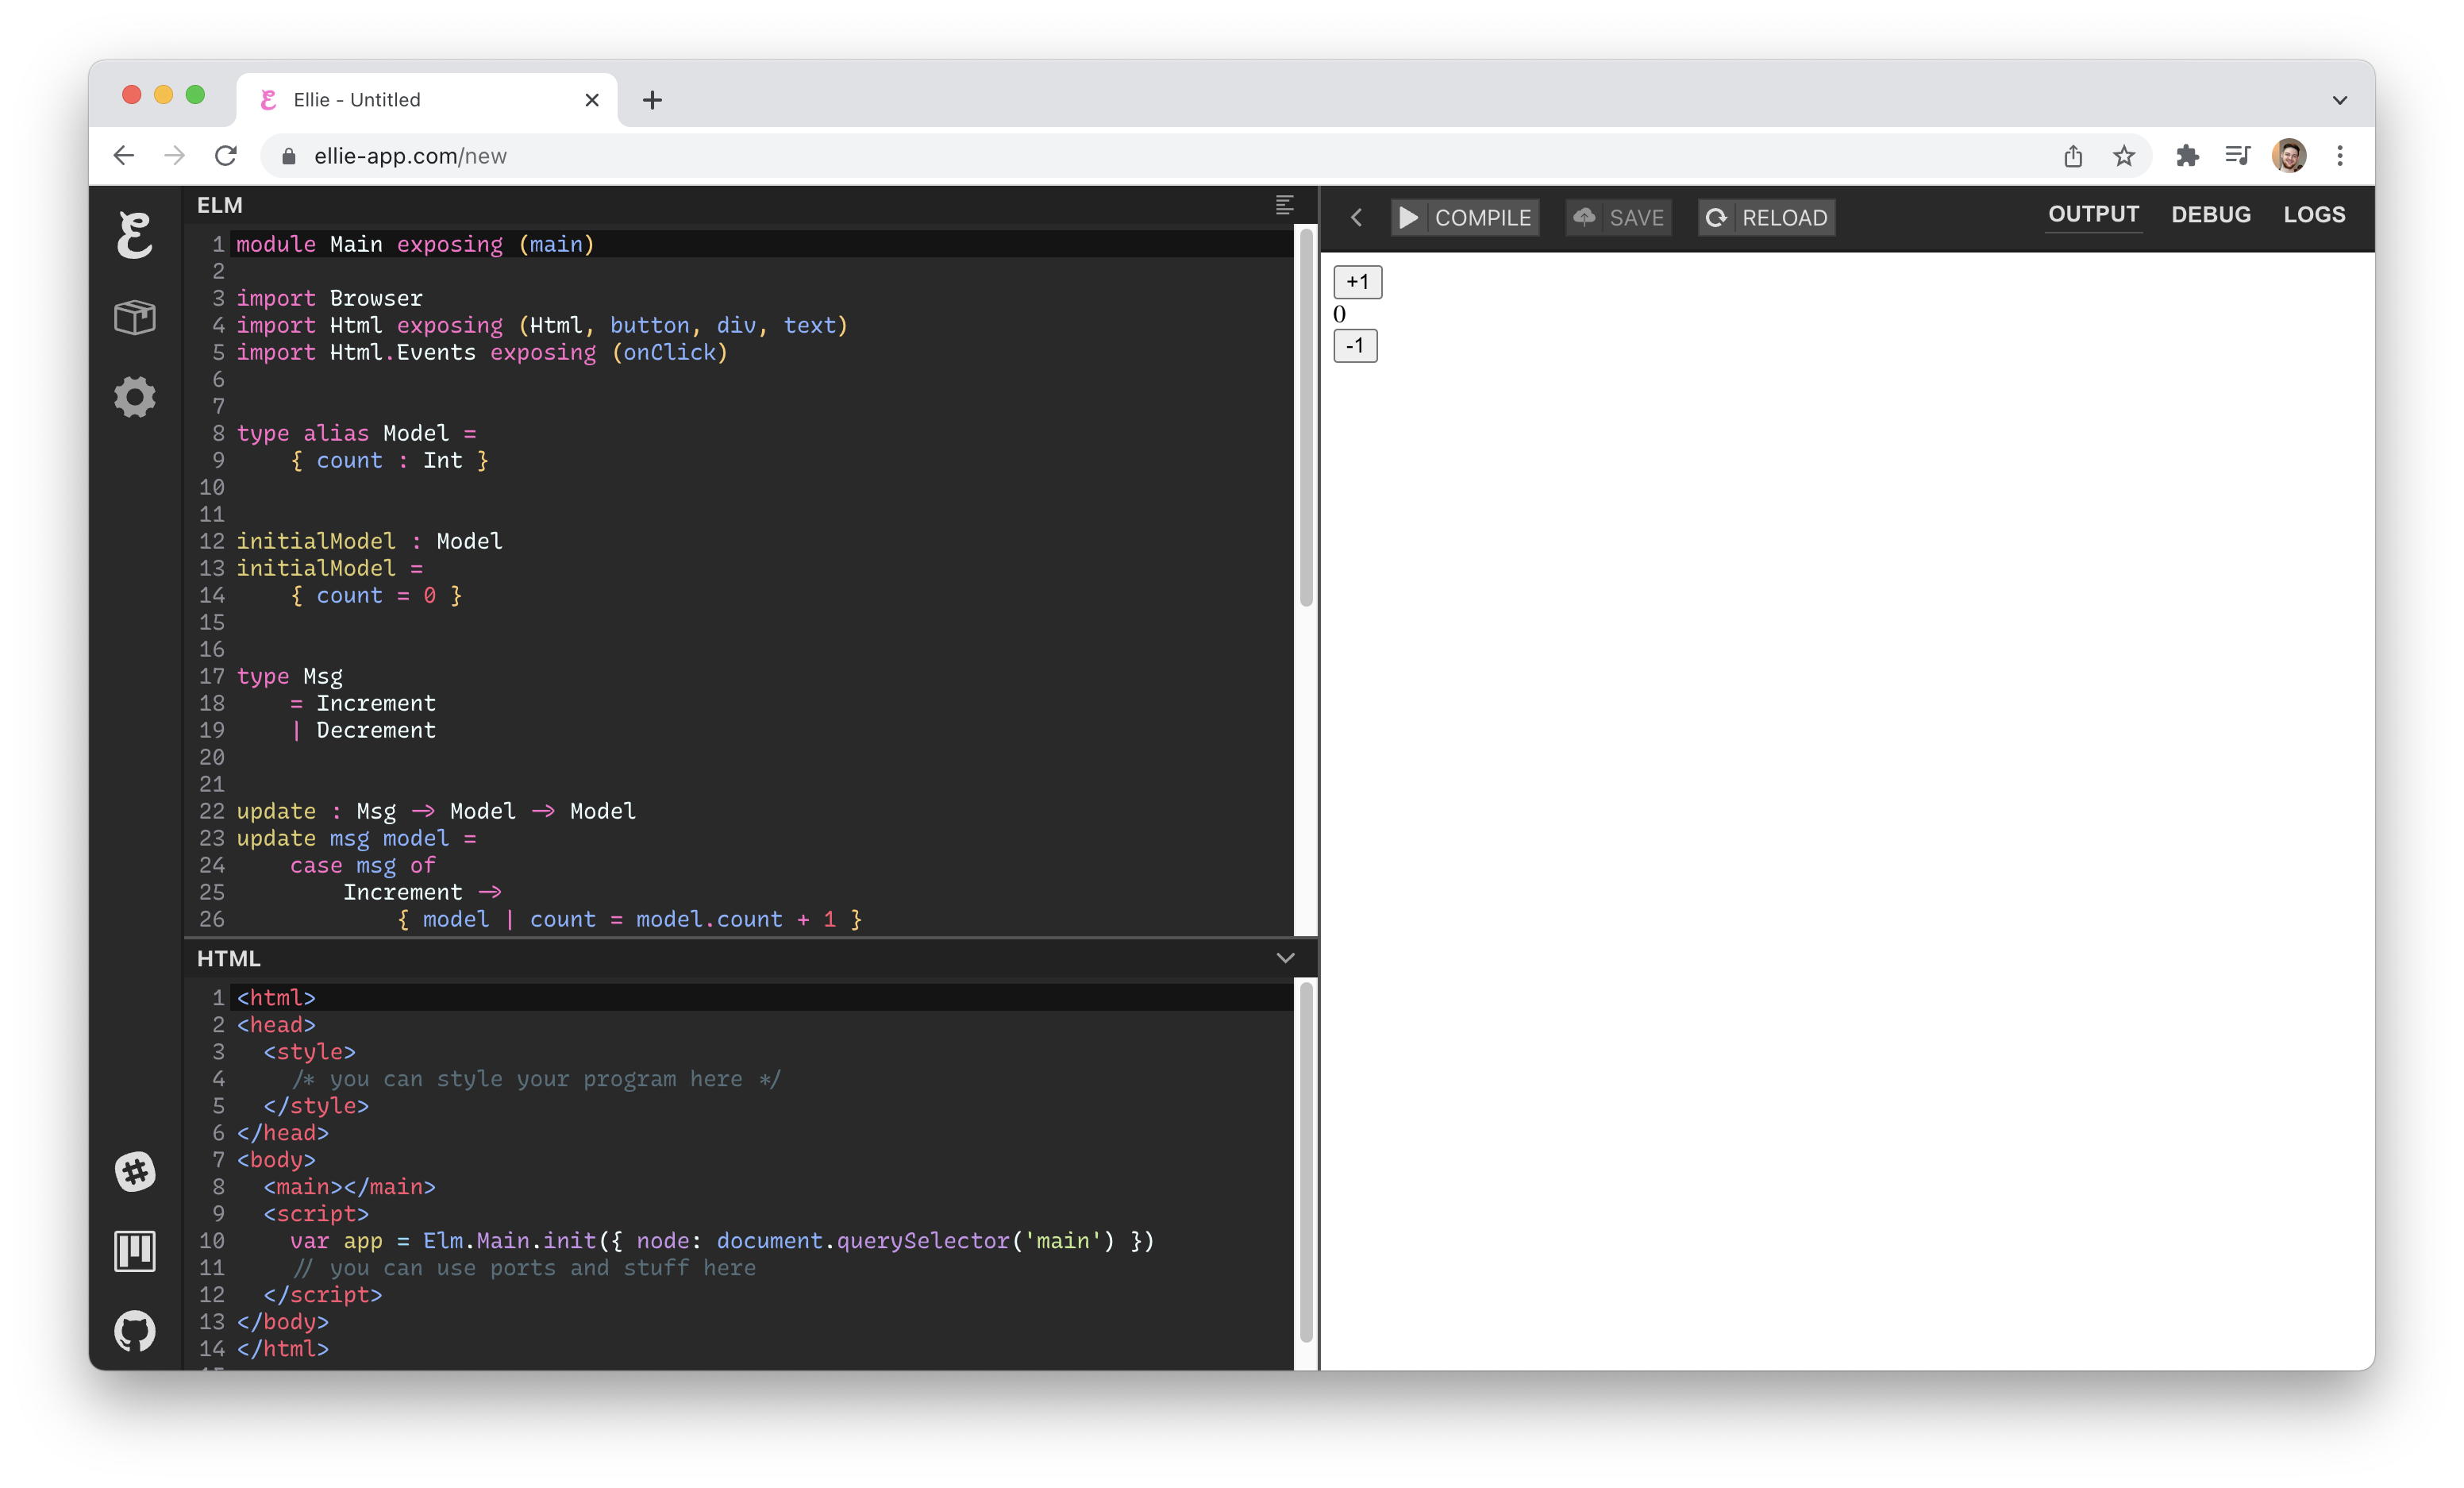The width and height of the screenshot is (2464, 1488).
Task: Open the settings gear in Ellie sidebar
Action: pyautogui.click(x=135, y=397)
